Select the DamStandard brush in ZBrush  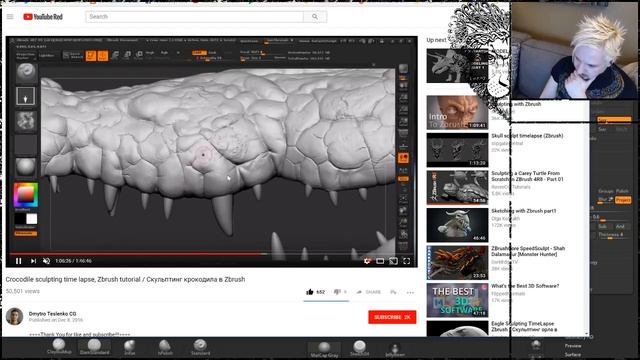[x=94, y=347]
